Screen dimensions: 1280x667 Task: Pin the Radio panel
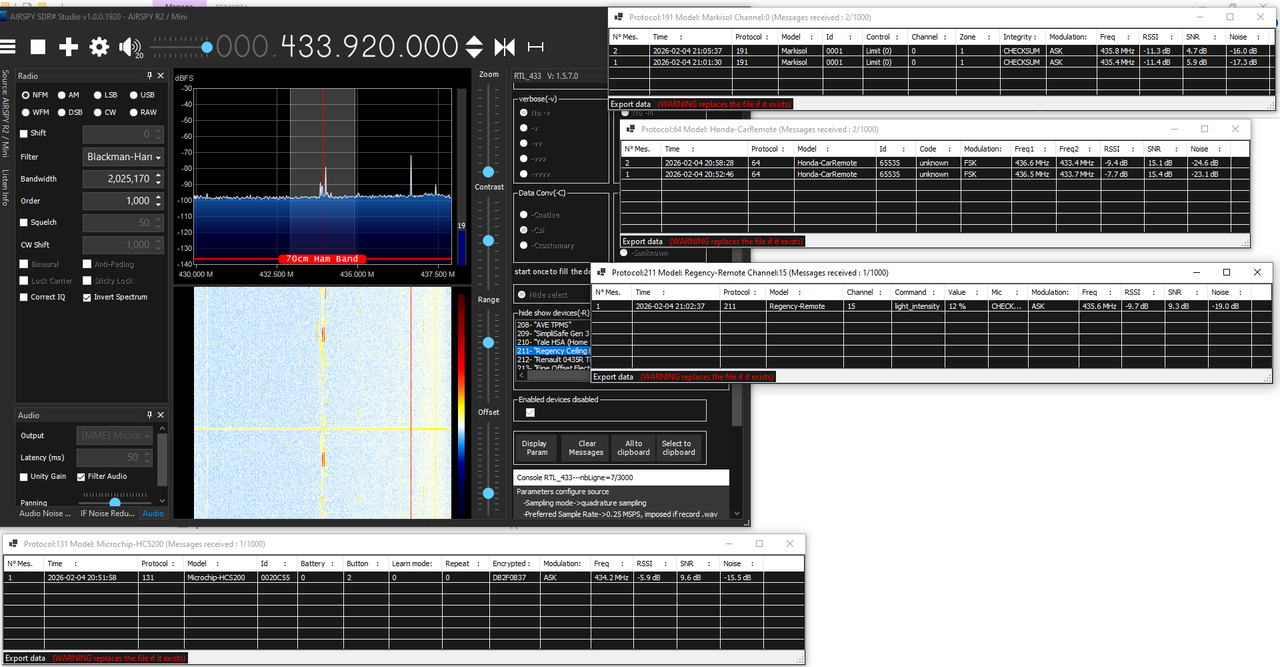(x=150, y=76)
